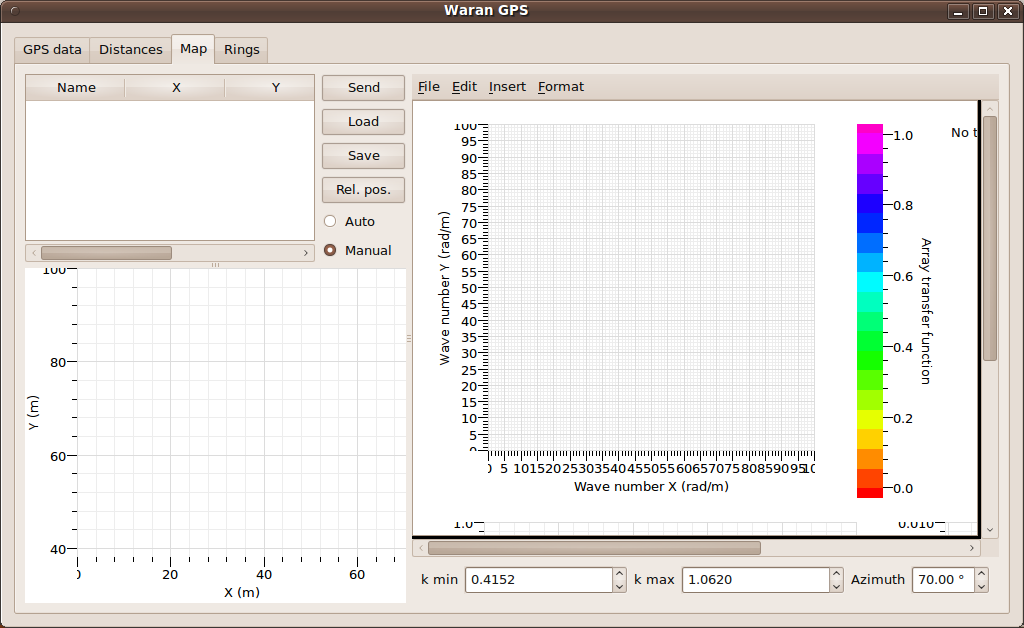
Task: Decrease k min with the down arrow
Action: pyautogui.click(x=619, y=586)
